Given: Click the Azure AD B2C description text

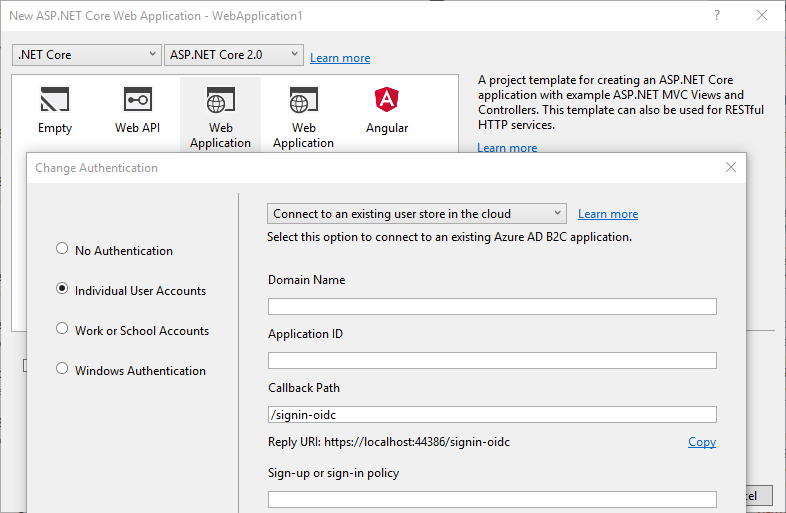Looking at the screenshot, I should tap(449, 237).
